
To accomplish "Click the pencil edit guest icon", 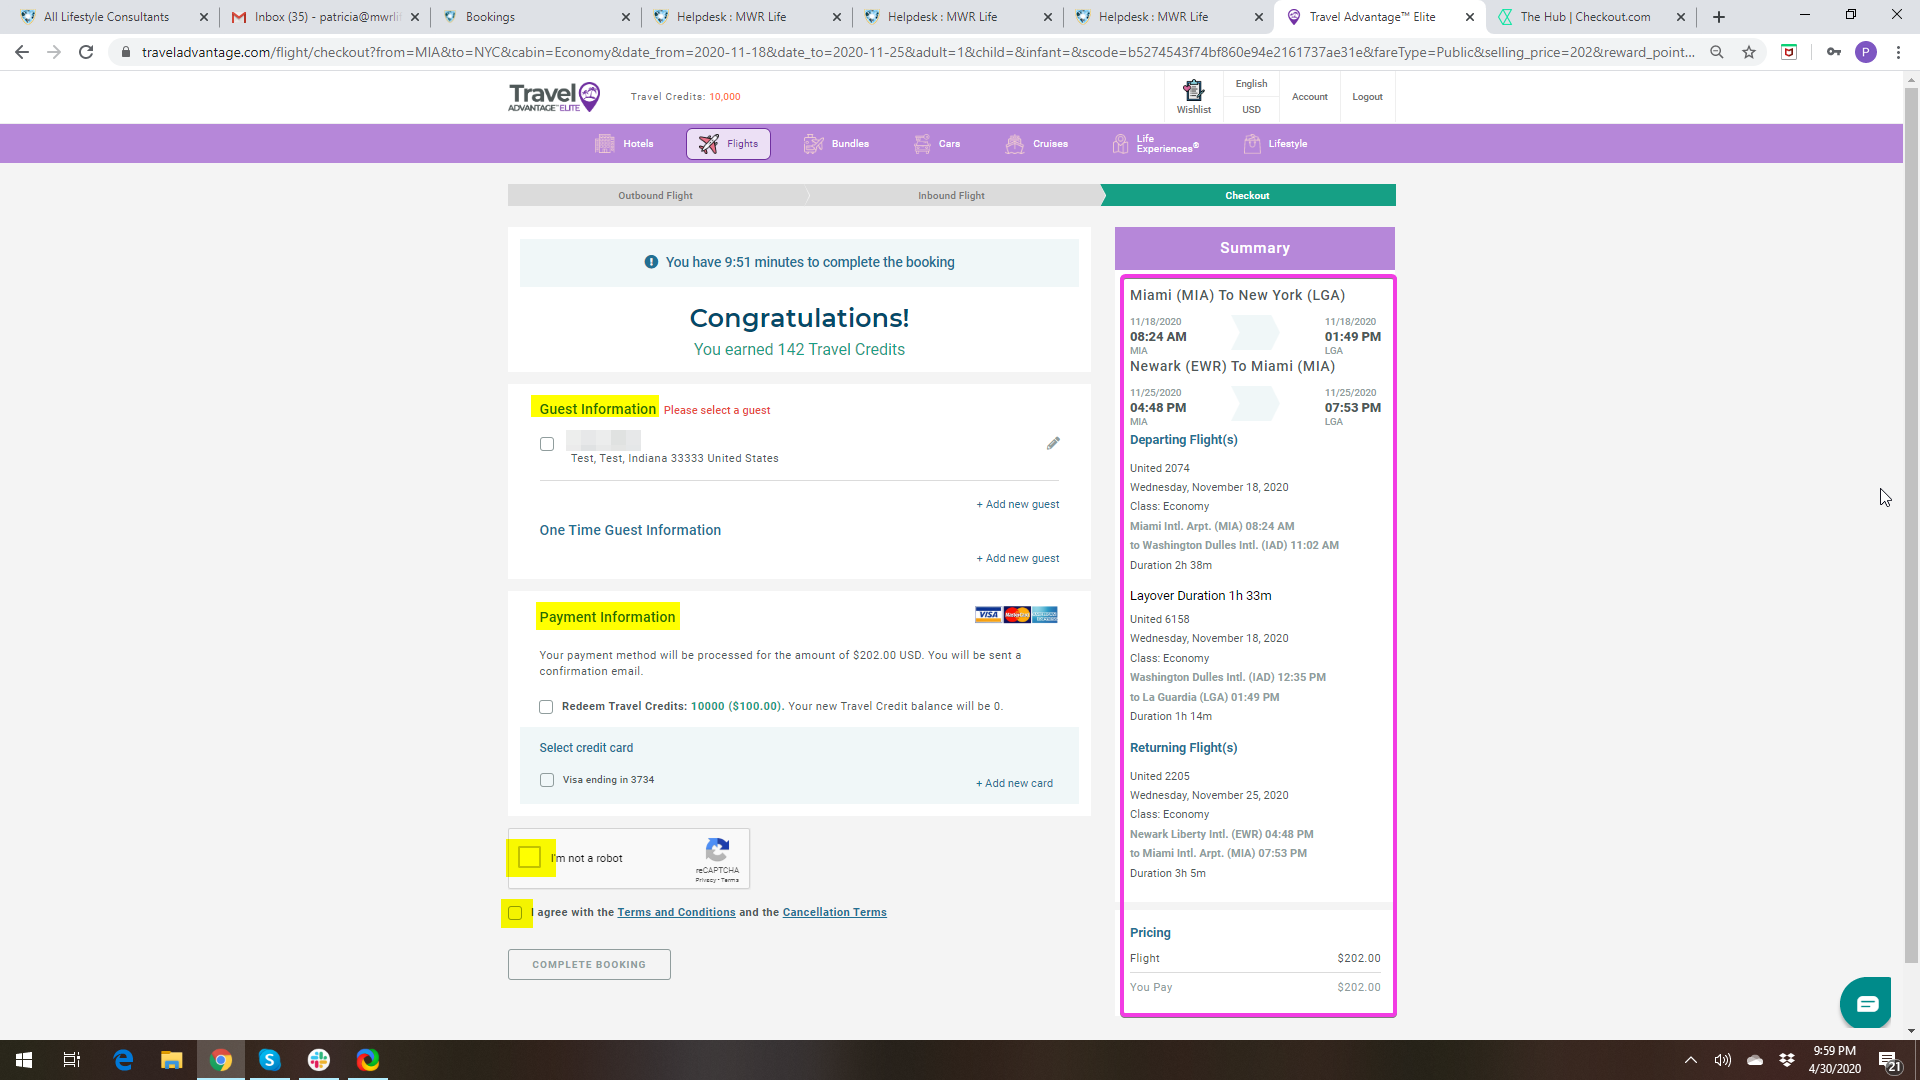I will click(1053, 443).
